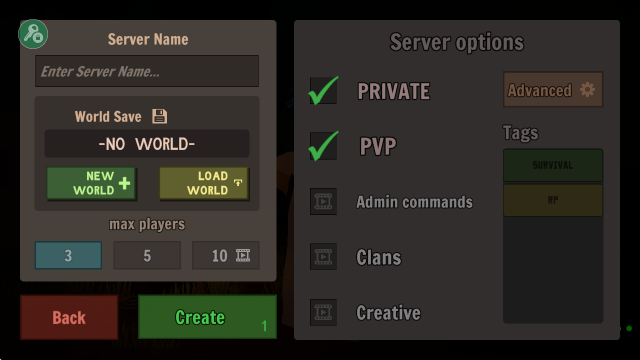Enable the SURVIVAL tag
This screenshot has height=360, width=640.
coord(553,165)
